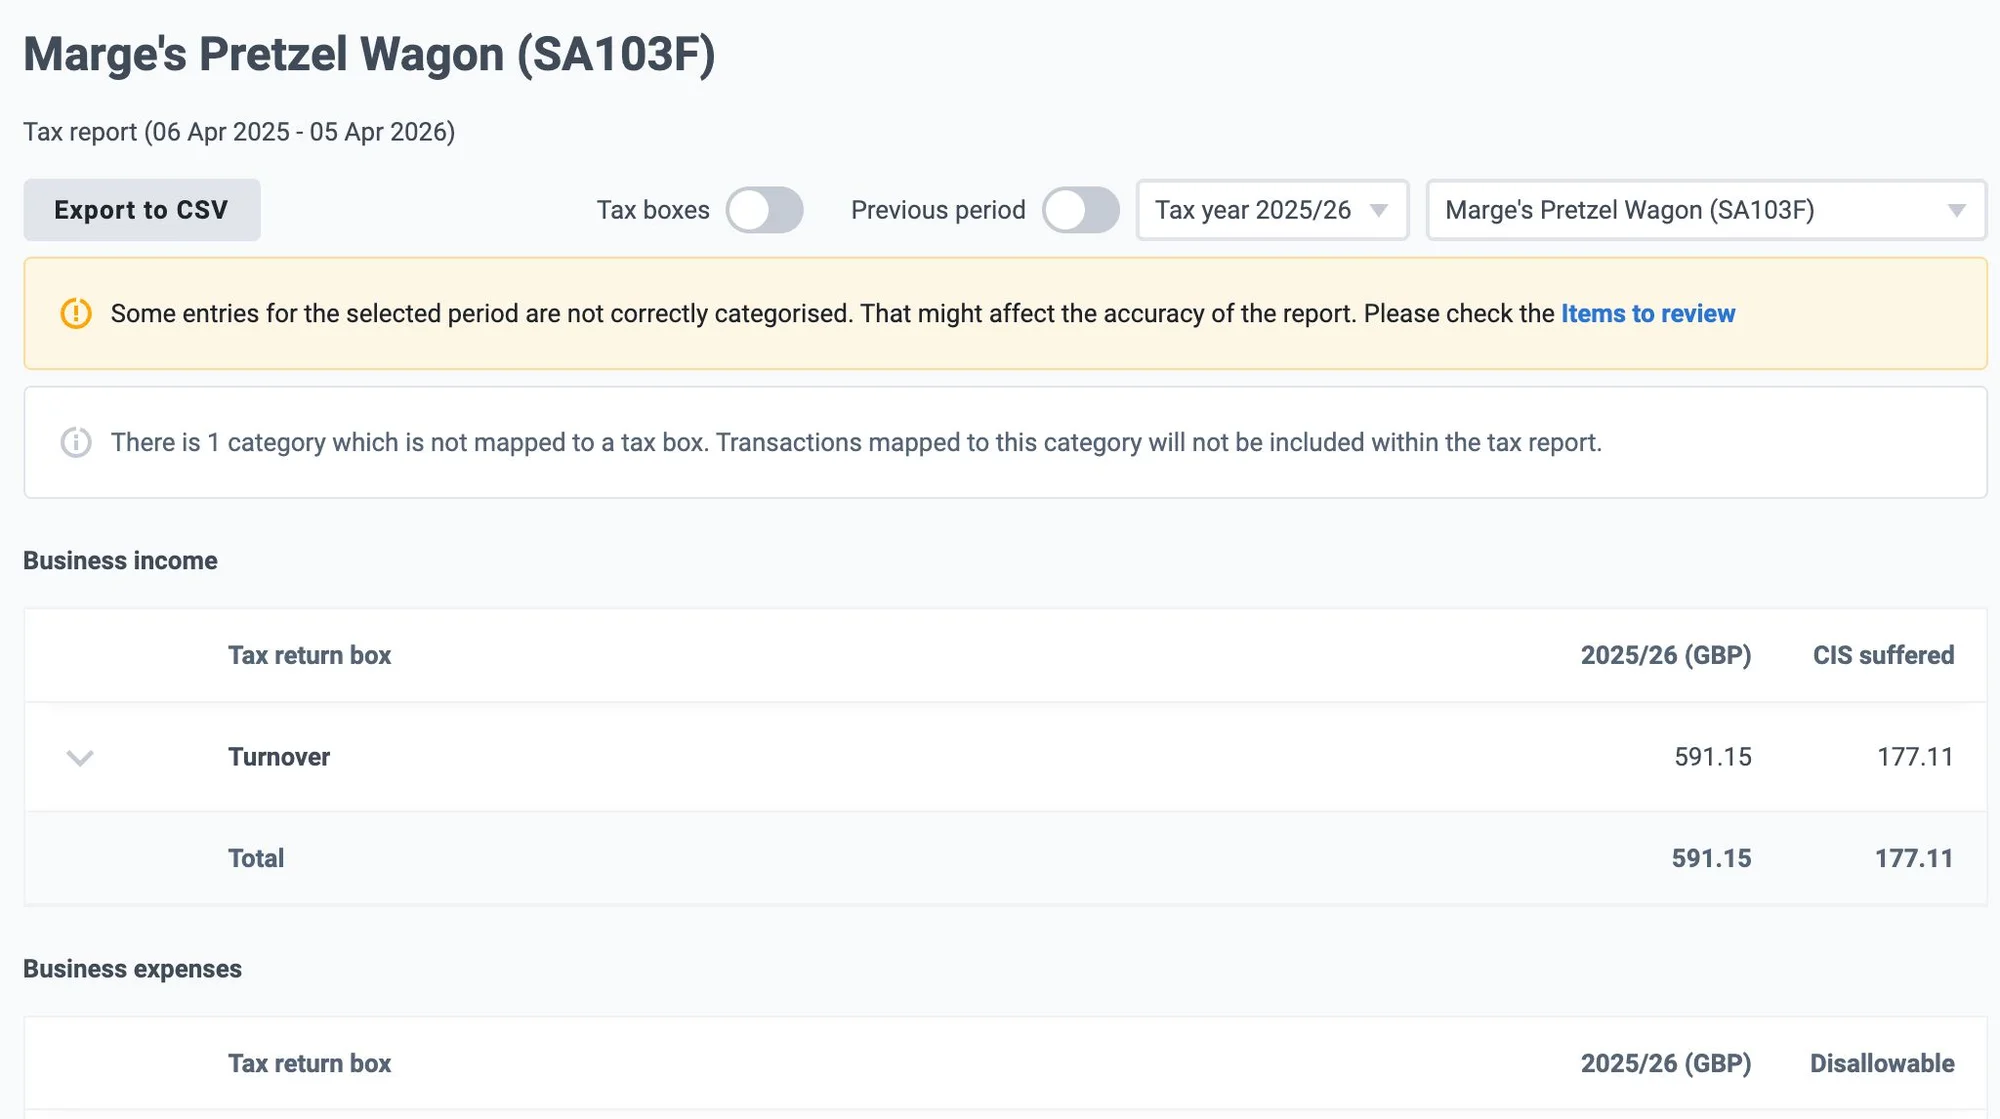2000x1119 pixels.
Task: Click the Turnover CIS suffered value 177.11
Action: (x=1914, y=757)
